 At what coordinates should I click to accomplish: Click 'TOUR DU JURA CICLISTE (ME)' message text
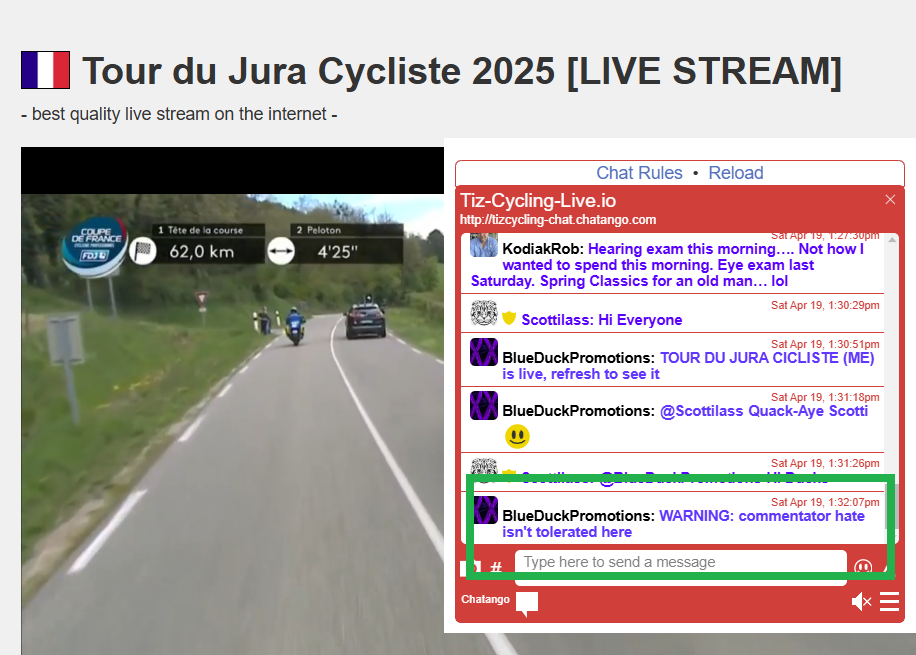(x=767, y=358)
